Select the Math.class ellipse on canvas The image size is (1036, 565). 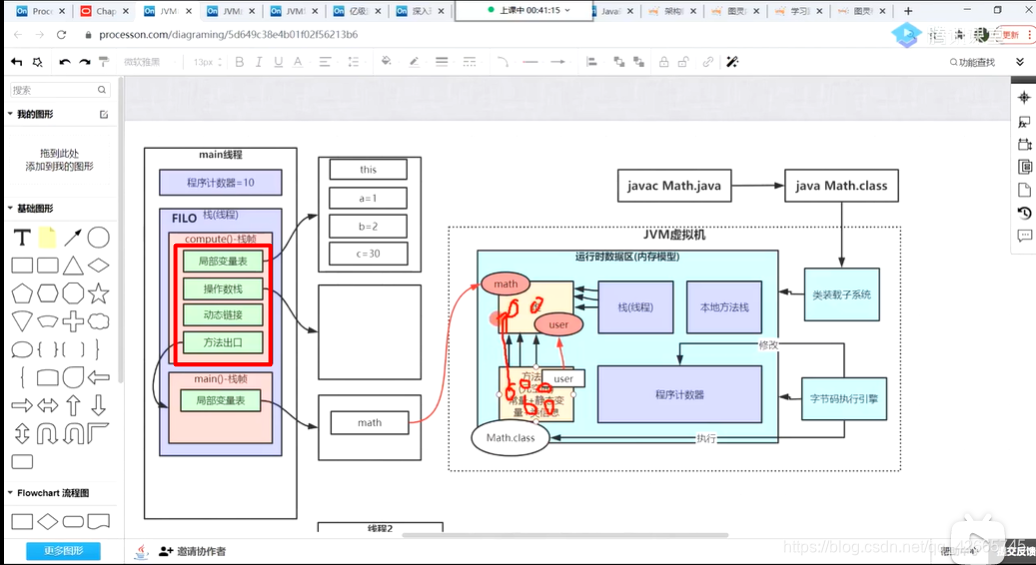pos(510,437)
